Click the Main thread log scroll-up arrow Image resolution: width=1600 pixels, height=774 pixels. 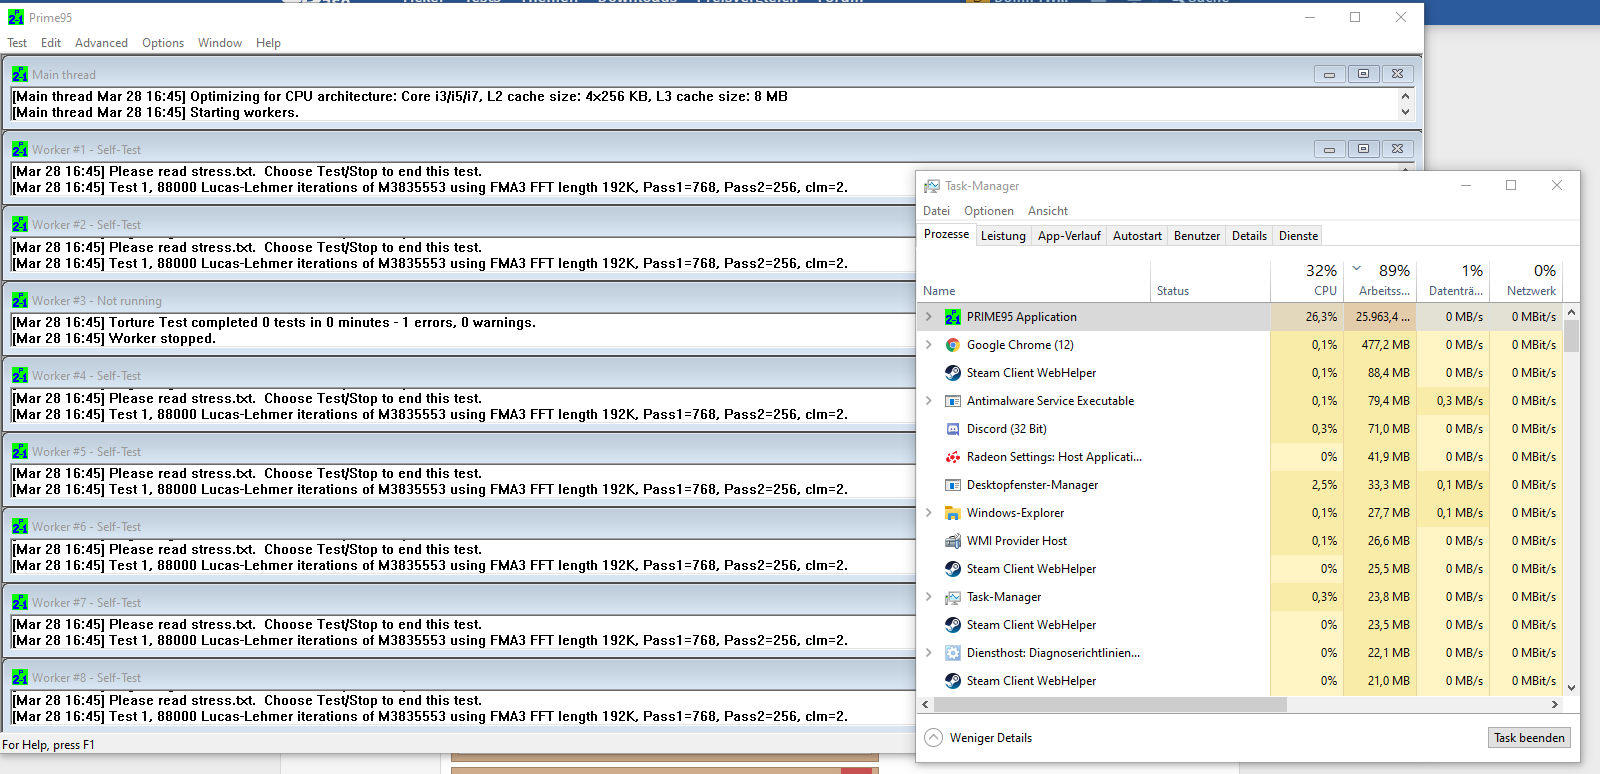click(1405, 96)
